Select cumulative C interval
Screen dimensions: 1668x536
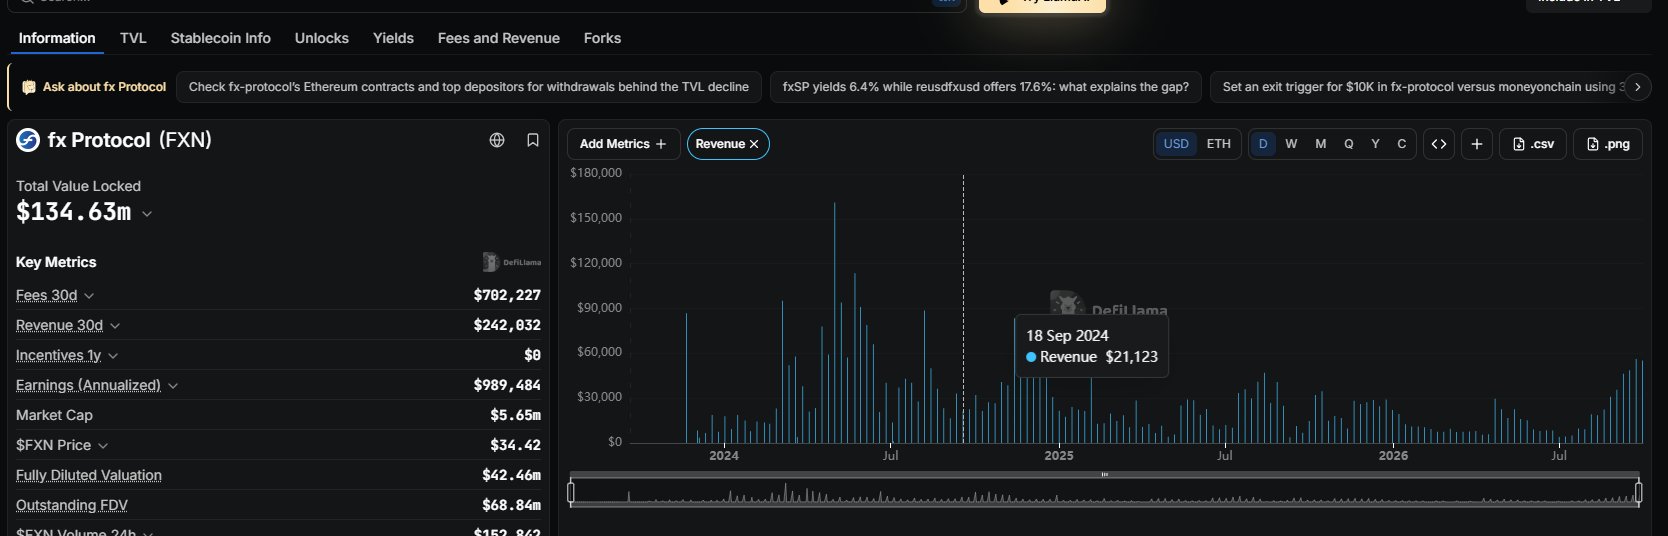pyautogui.click(x=1402, y=144)
